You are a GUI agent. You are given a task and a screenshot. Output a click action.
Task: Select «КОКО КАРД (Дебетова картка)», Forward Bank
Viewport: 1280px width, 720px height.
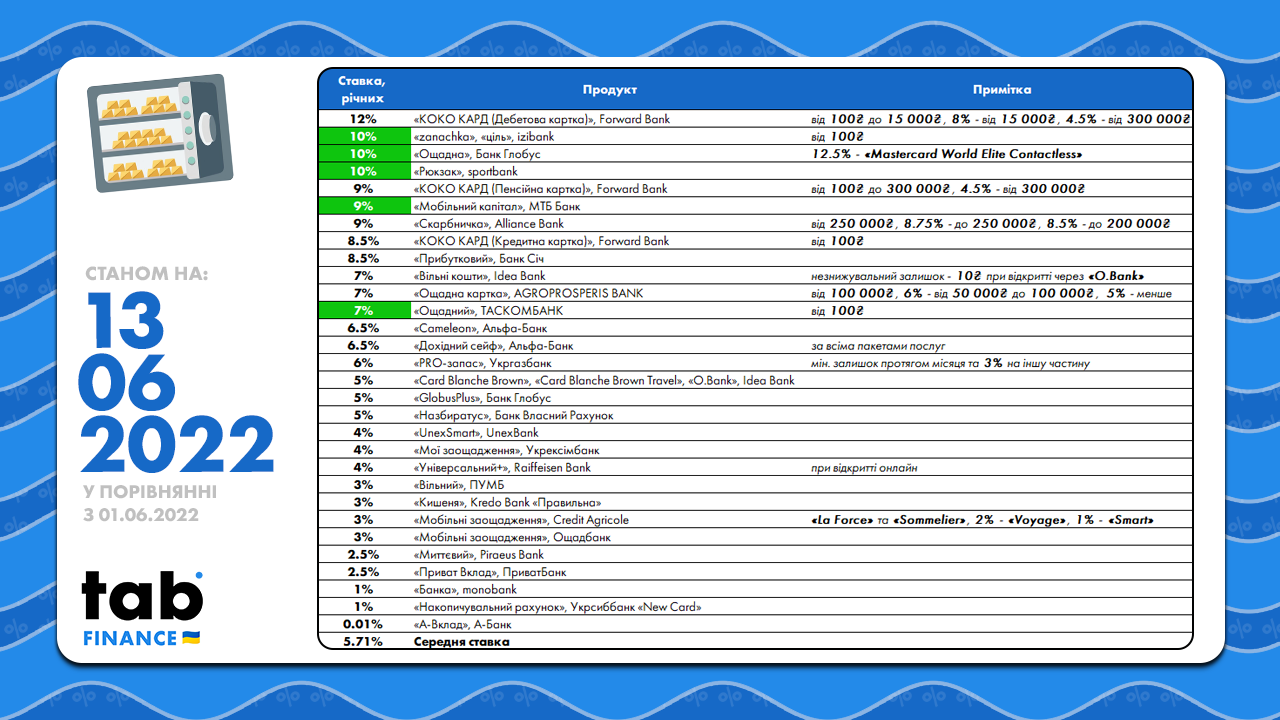(541, 119)
